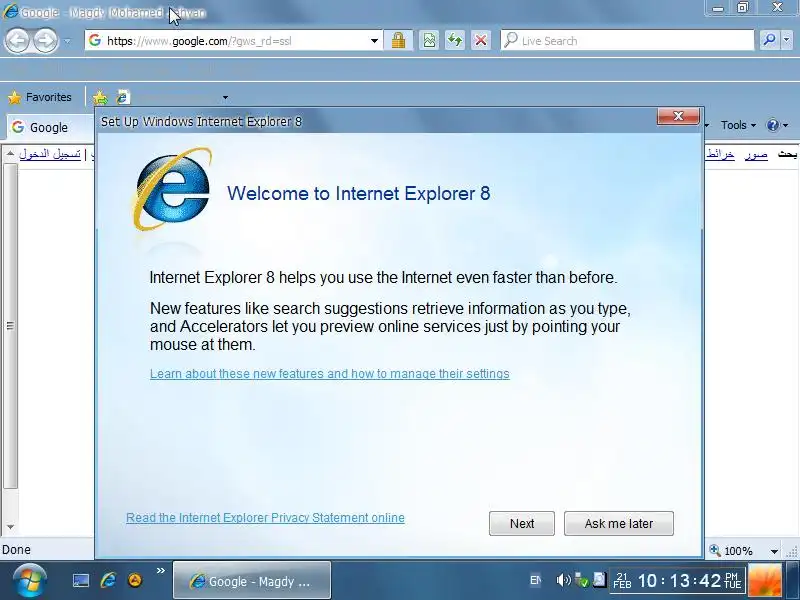The height and width of the screenshot is (600, 800).
Task: Open the Arabic Images link on Google page
Action: [x=756, y=154]
